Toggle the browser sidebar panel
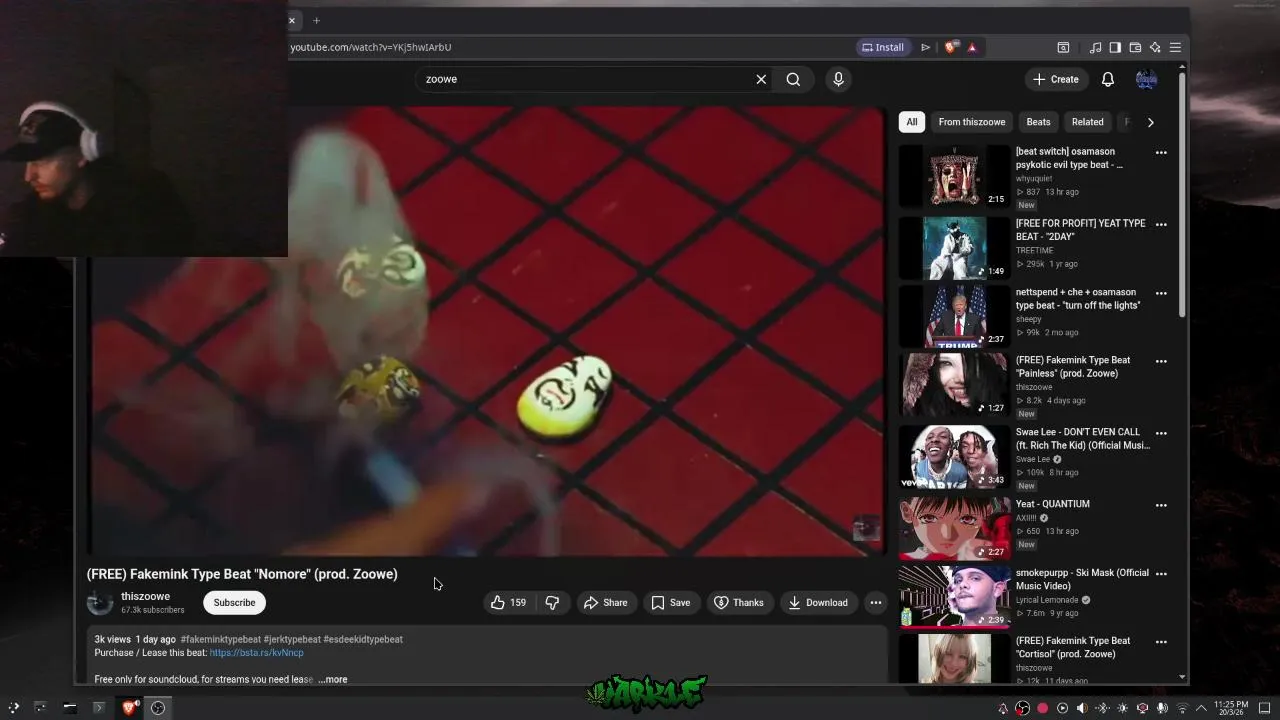This screenshot has width=1280, height=720. (1115, 47)
